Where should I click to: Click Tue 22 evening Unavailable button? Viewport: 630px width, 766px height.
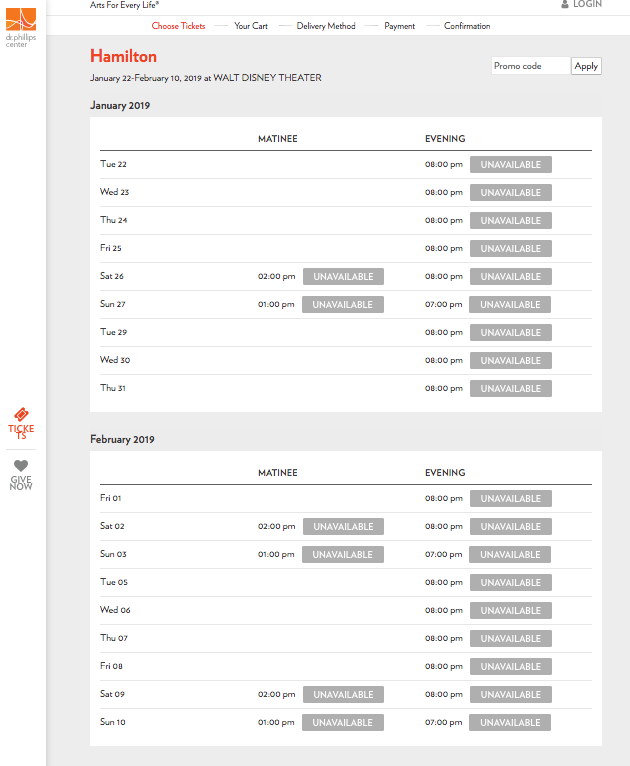point(511,165)
